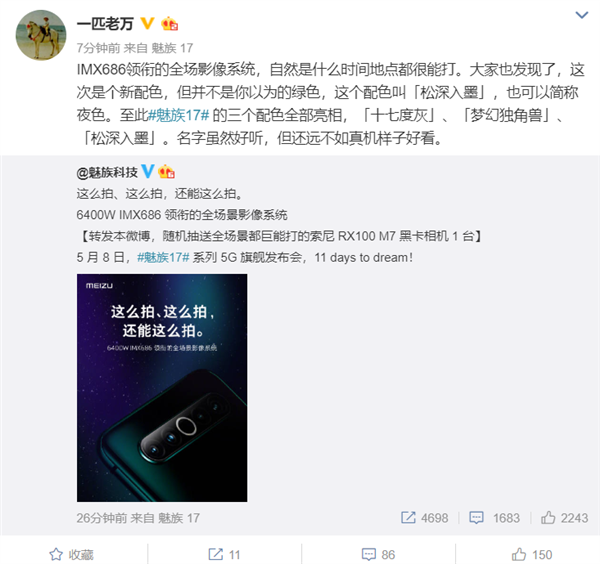The height and width of the screenshot is (564, 600).
Task: Open the original post's comments icon 1683
Action: coord(494,518)
